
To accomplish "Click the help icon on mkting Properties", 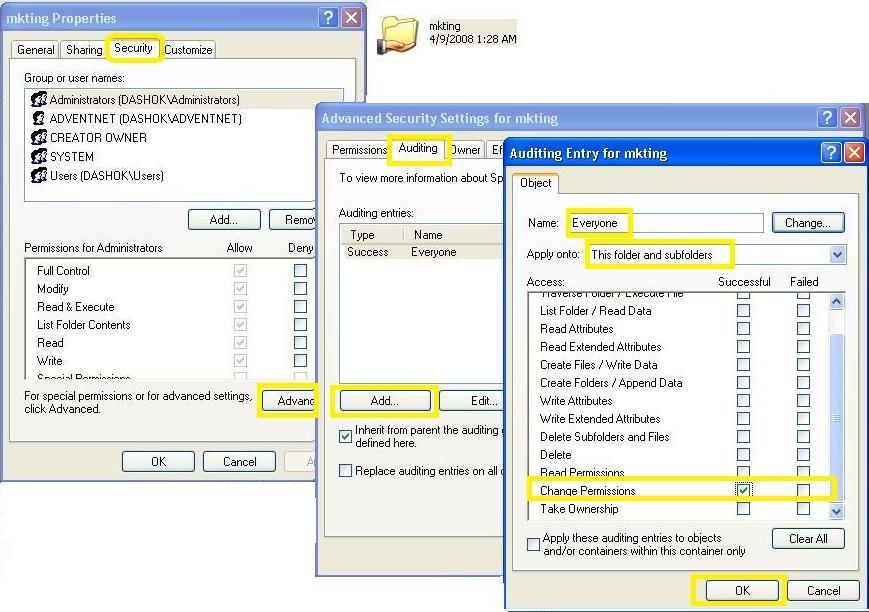I will pyautogui.click(x=328, y=17).
